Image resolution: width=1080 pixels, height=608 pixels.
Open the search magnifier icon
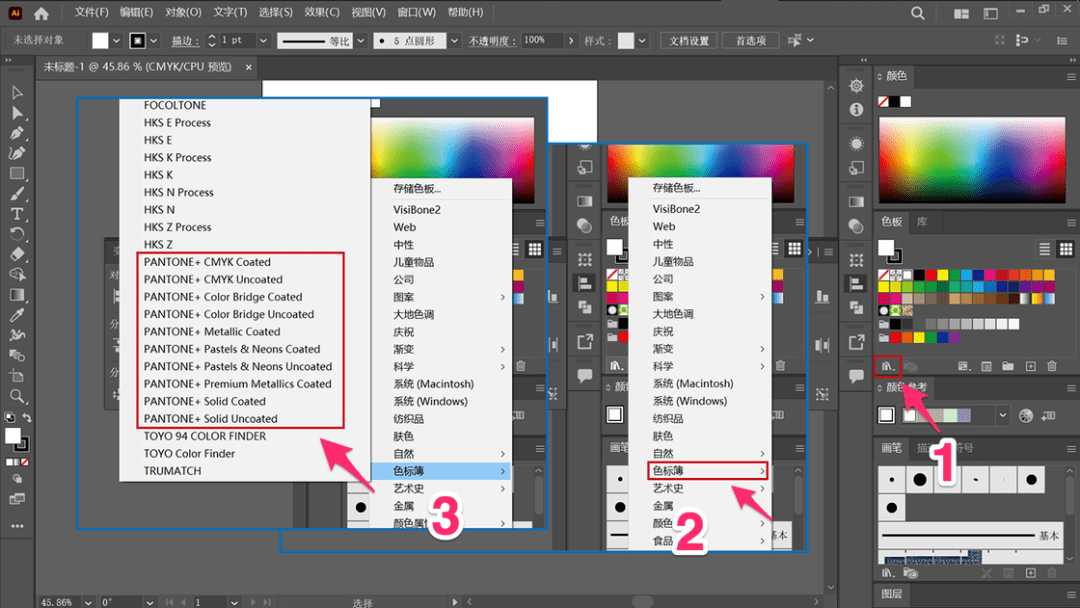pyautogui.click(x=917, y=13)
